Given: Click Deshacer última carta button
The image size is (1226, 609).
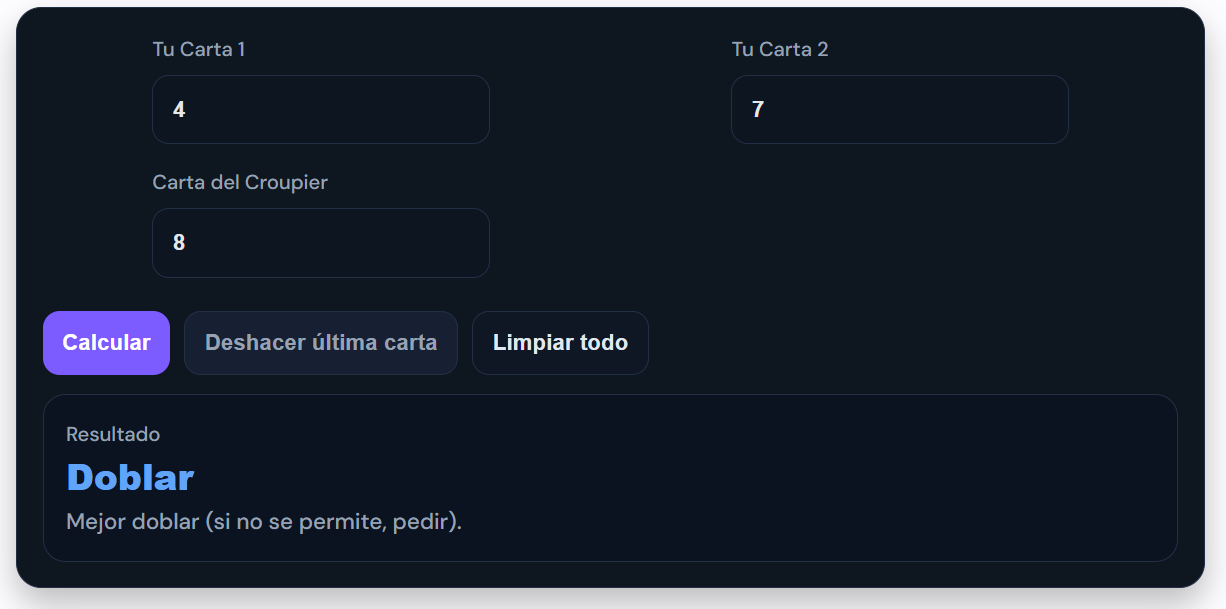Looking at the screenshot, I should pos(320,343).
